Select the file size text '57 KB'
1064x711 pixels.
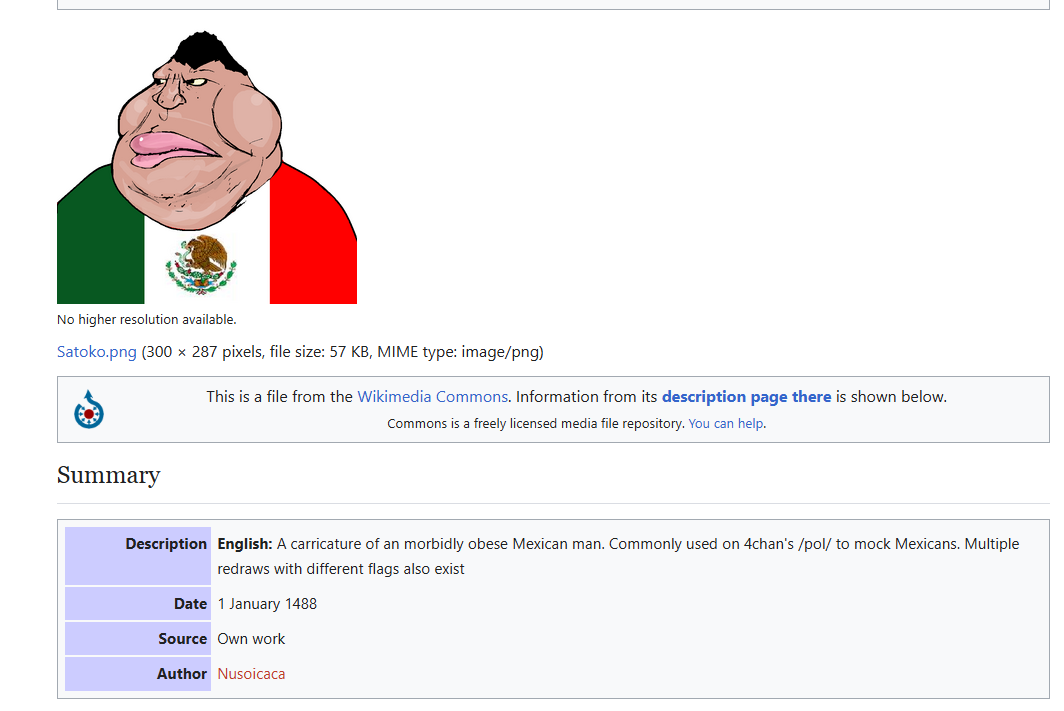tap(351, 351)
